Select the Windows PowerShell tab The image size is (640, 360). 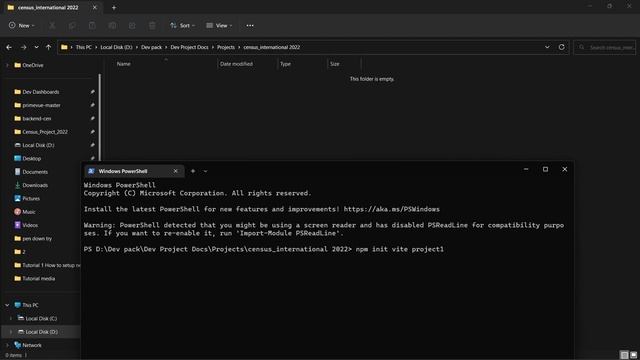coord(134,171)
